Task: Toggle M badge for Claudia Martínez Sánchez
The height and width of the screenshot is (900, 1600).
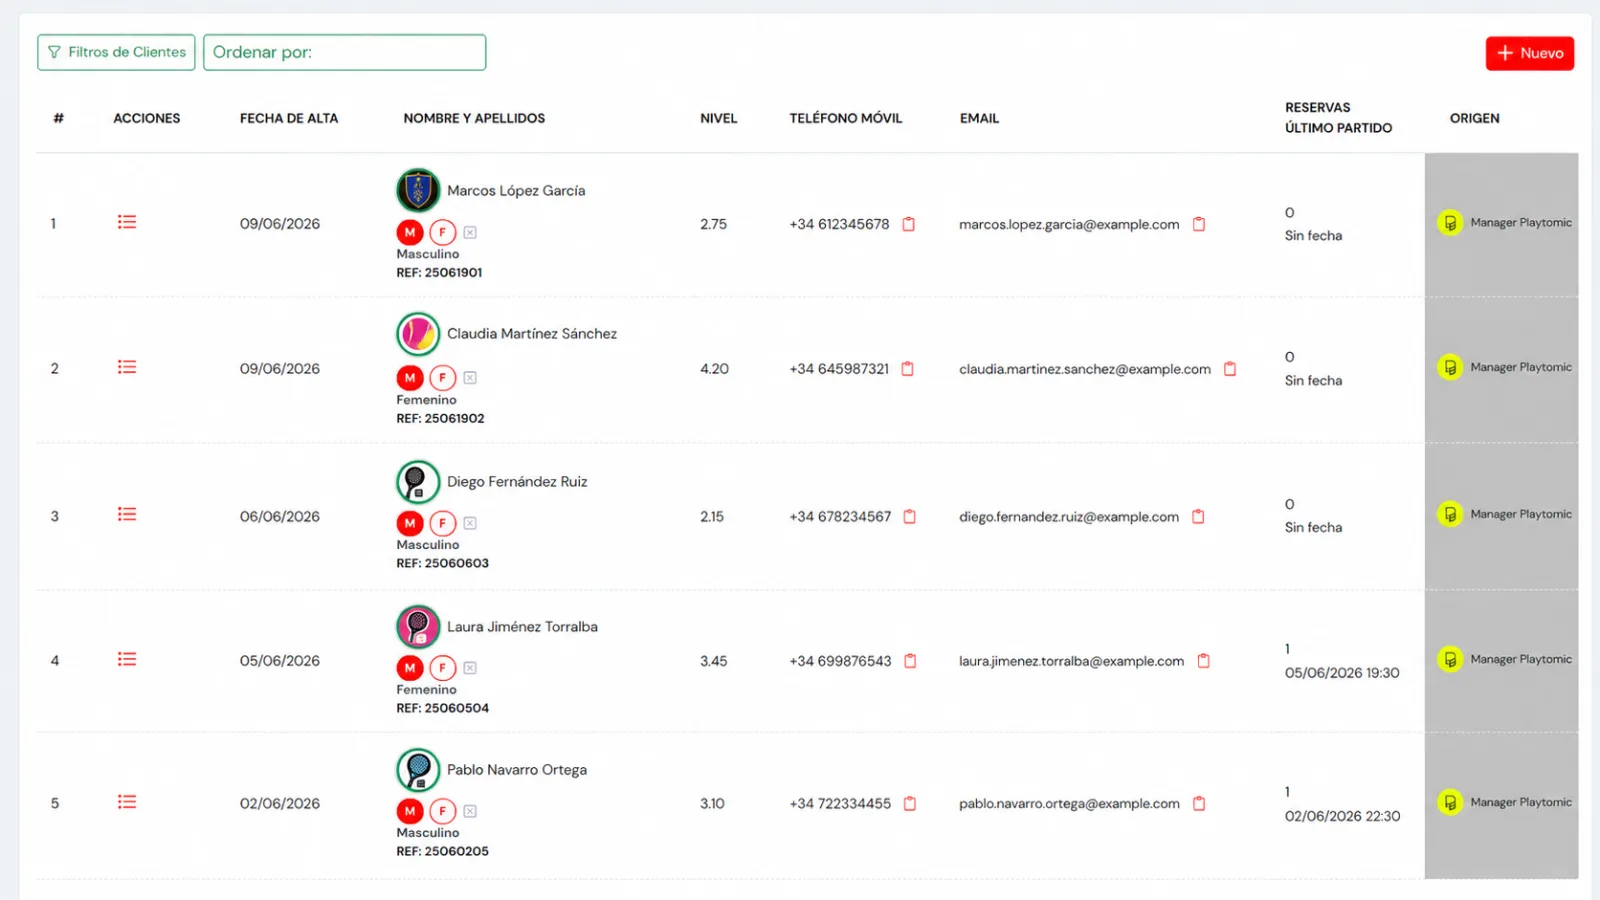Action: tap(410, 378)
